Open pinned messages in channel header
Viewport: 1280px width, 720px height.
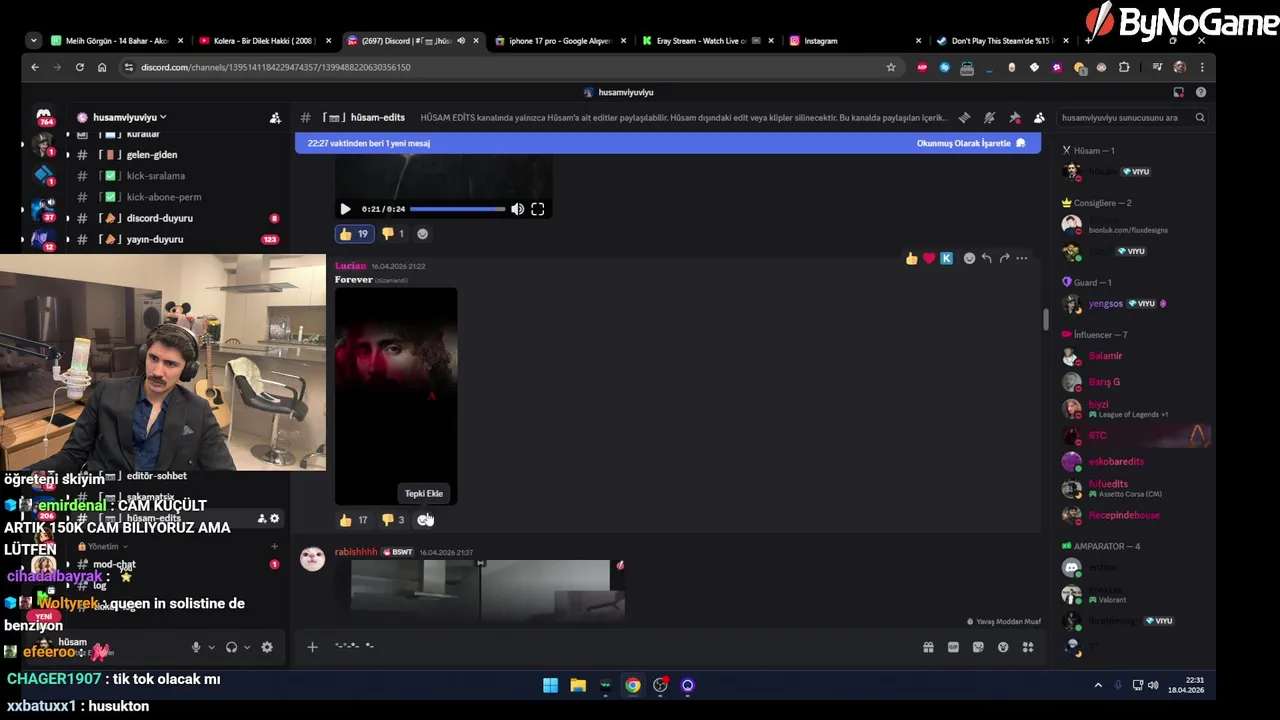click(1015, 118)
